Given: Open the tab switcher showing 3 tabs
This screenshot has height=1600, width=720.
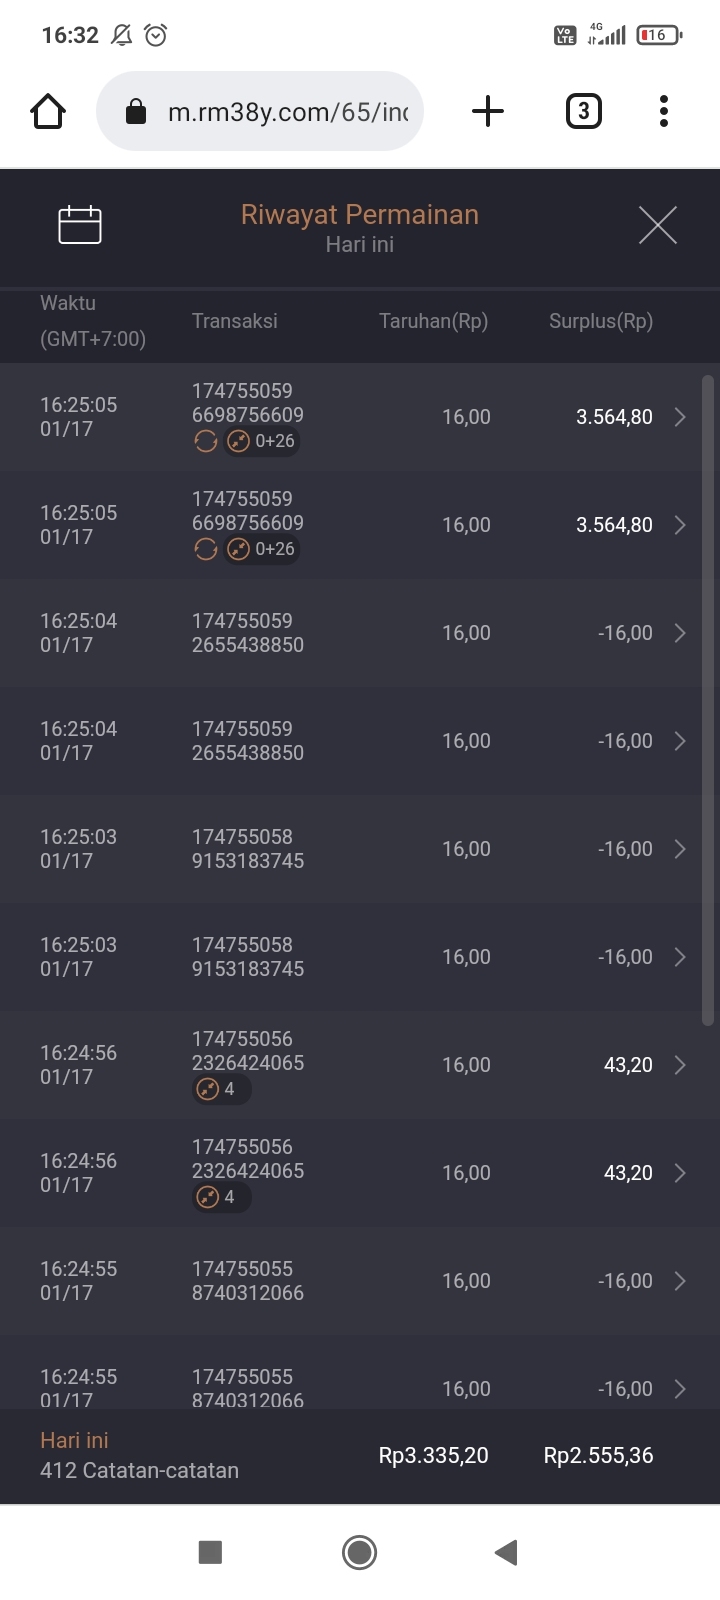Looking at the screenshot, I should 583,111.
